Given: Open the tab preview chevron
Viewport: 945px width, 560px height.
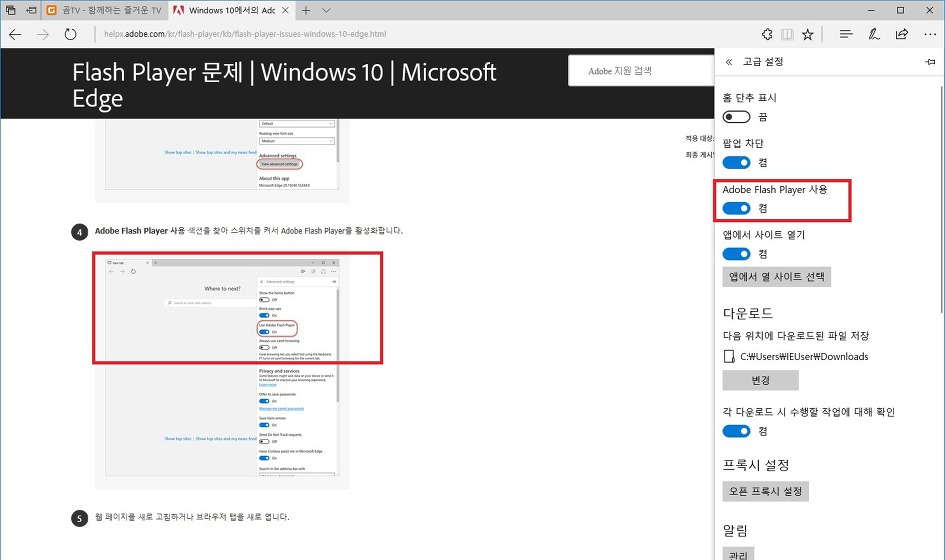Looking at the screenshot, I should click(326, 10).
